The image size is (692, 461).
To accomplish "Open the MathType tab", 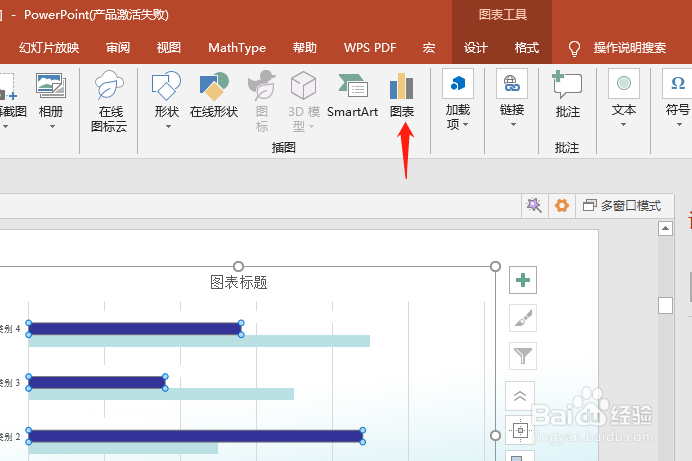I will (237, 48).
